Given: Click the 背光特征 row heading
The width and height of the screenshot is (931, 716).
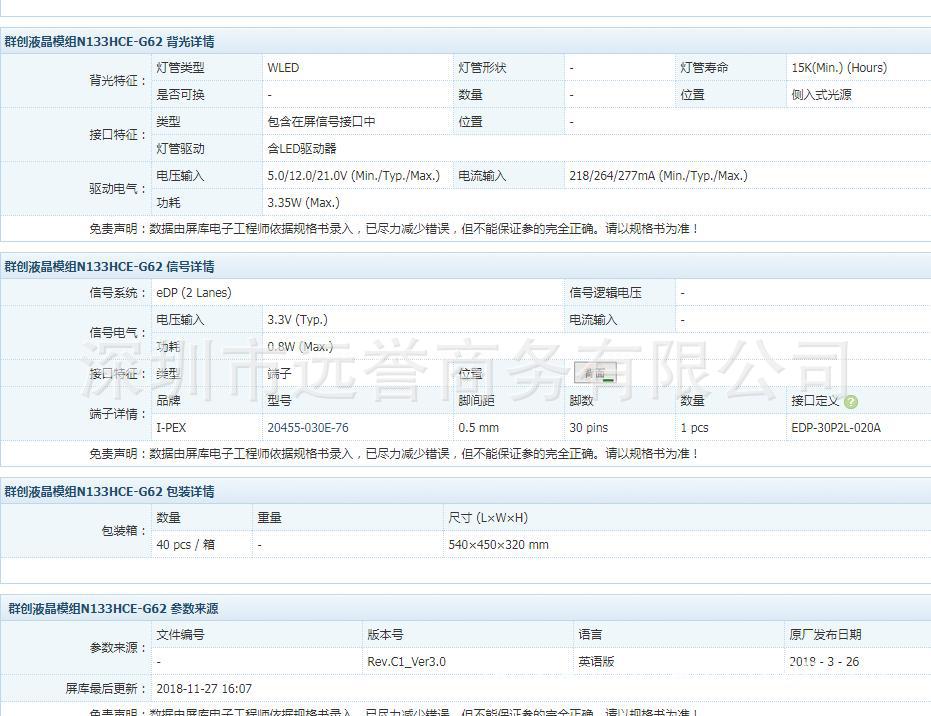Looking at the screenshot, I should 118,81.
